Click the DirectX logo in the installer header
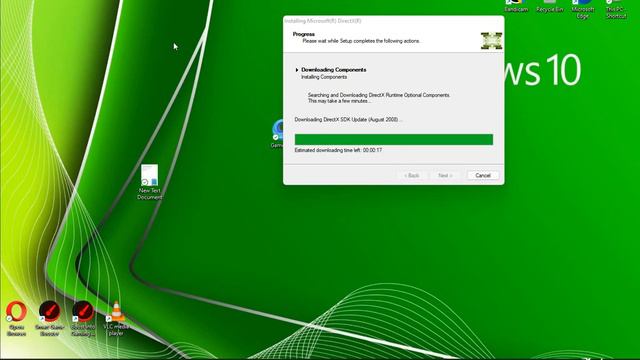 coord(491,41)
